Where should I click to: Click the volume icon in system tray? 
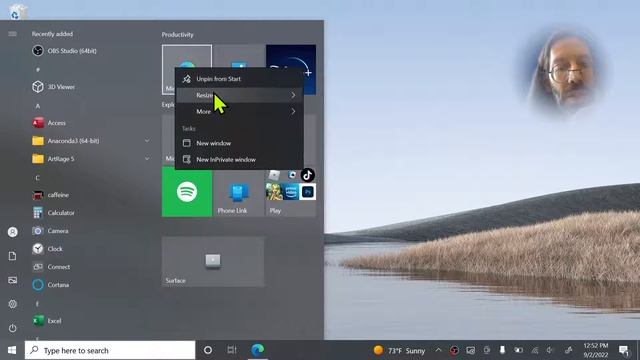550,350
